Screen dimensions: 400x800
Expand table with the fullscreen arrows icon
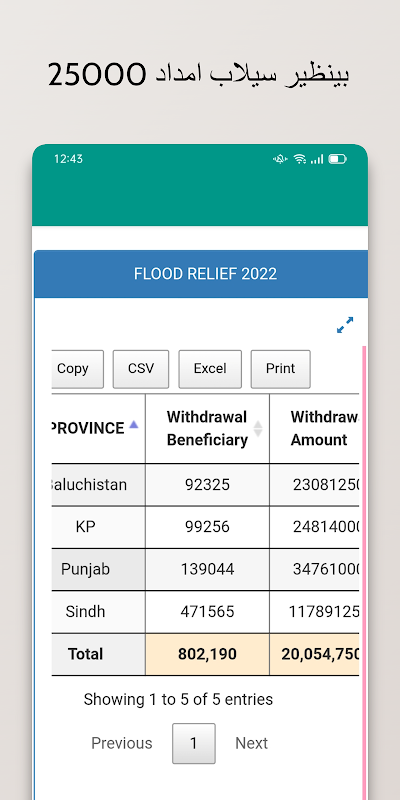point(345,325)
